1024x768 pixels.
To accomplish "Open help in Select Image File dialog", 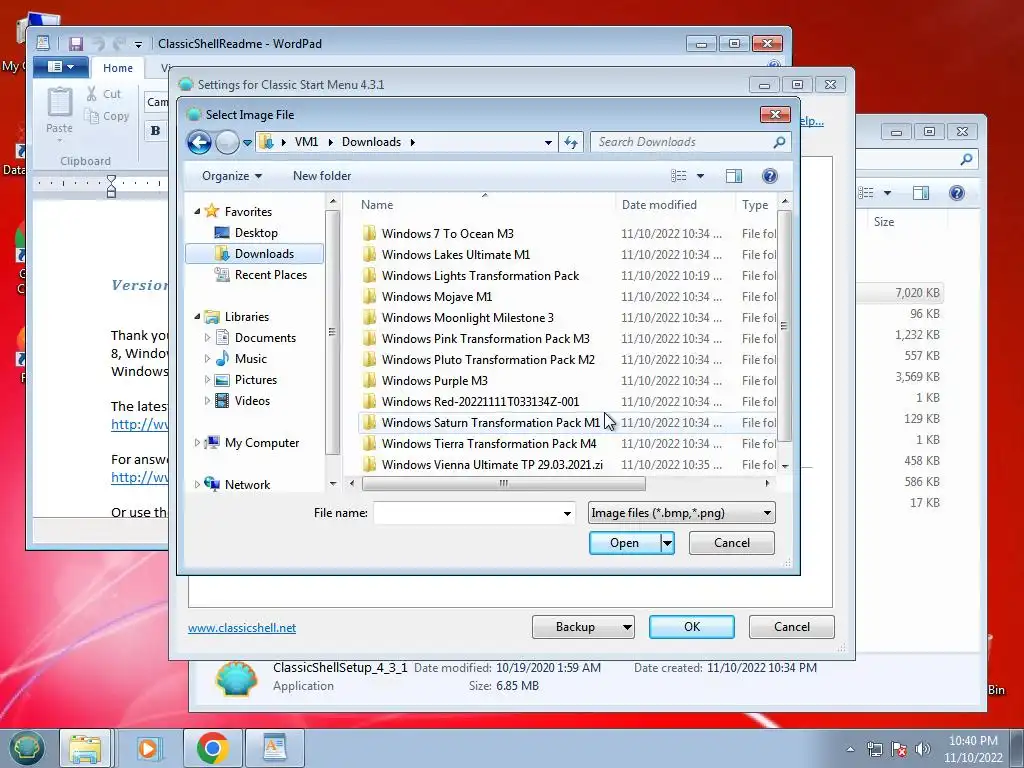I will click(x=770, y=176).
